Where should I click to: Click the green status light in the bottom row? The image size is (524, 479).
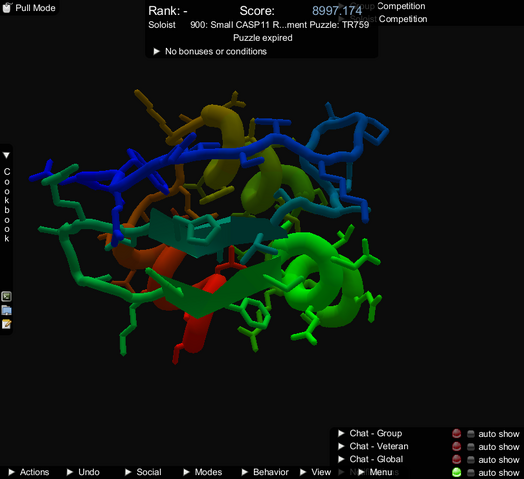coord(456,472)
